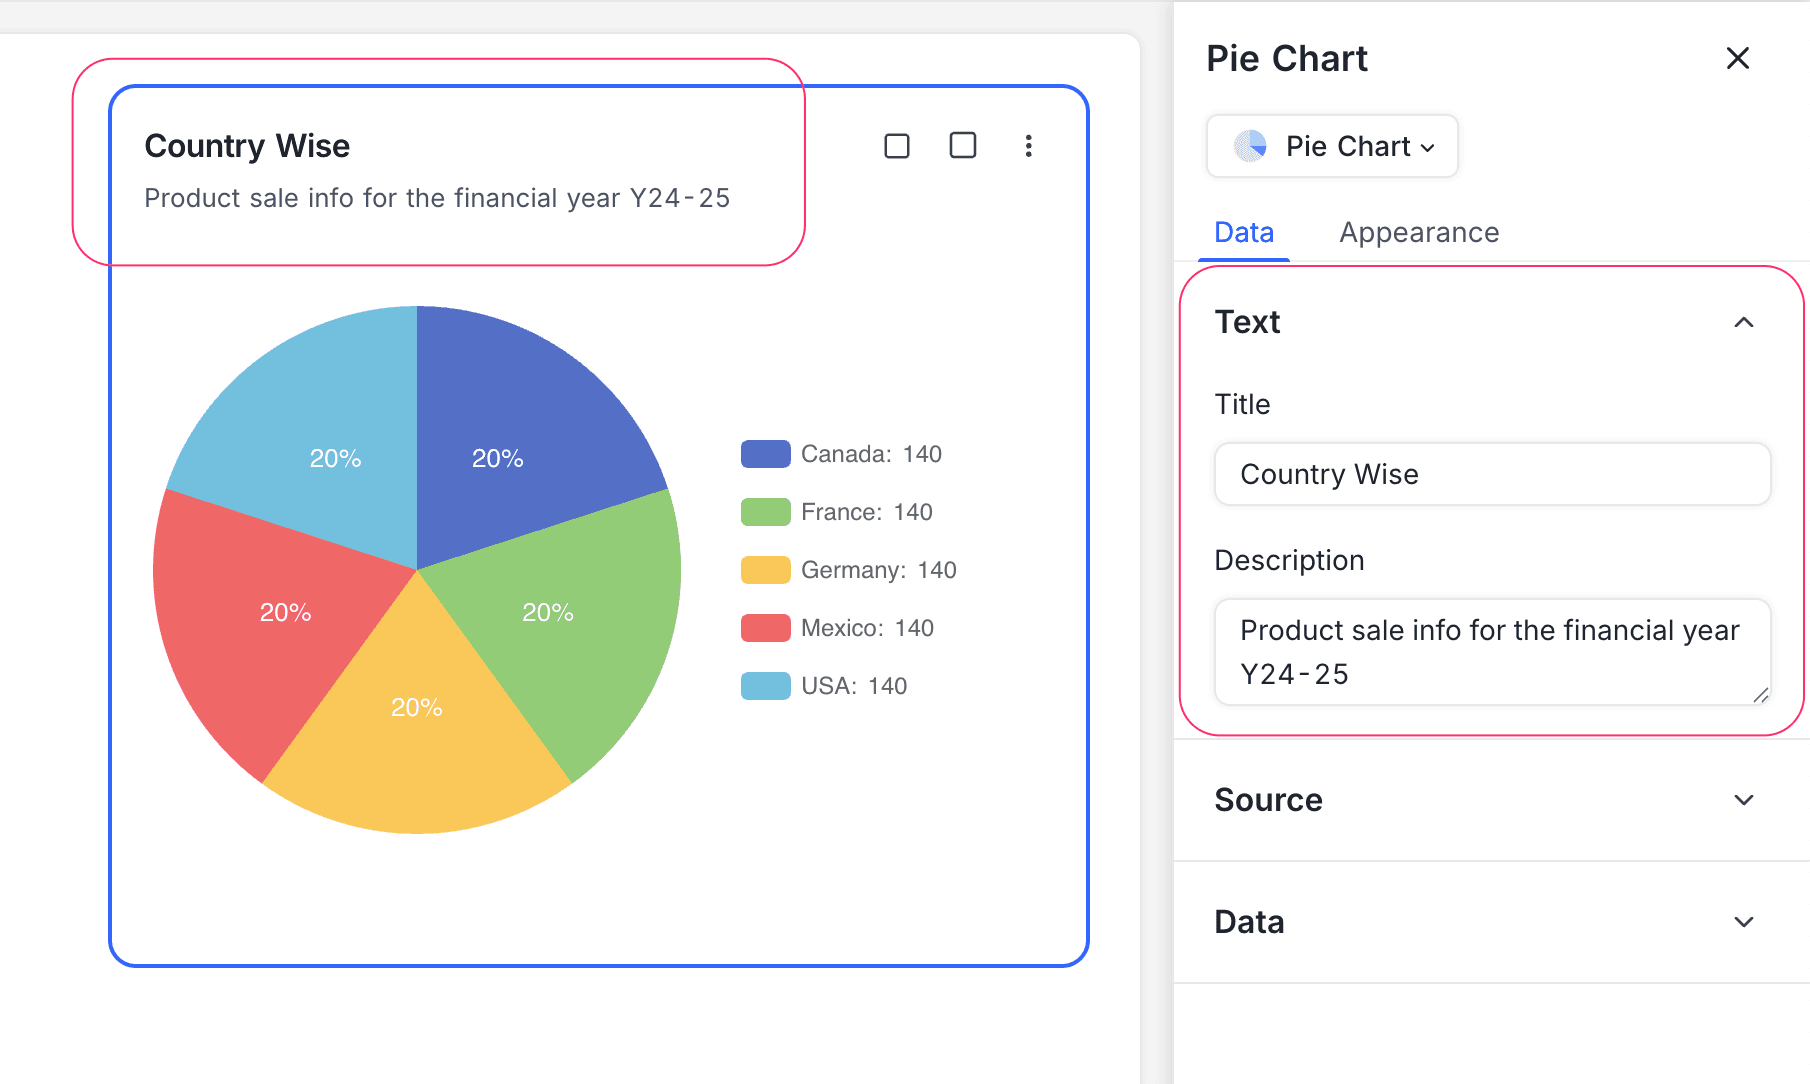Collapse the Text section
The image size is (1810, 1084).
(x=1743, y=322)
